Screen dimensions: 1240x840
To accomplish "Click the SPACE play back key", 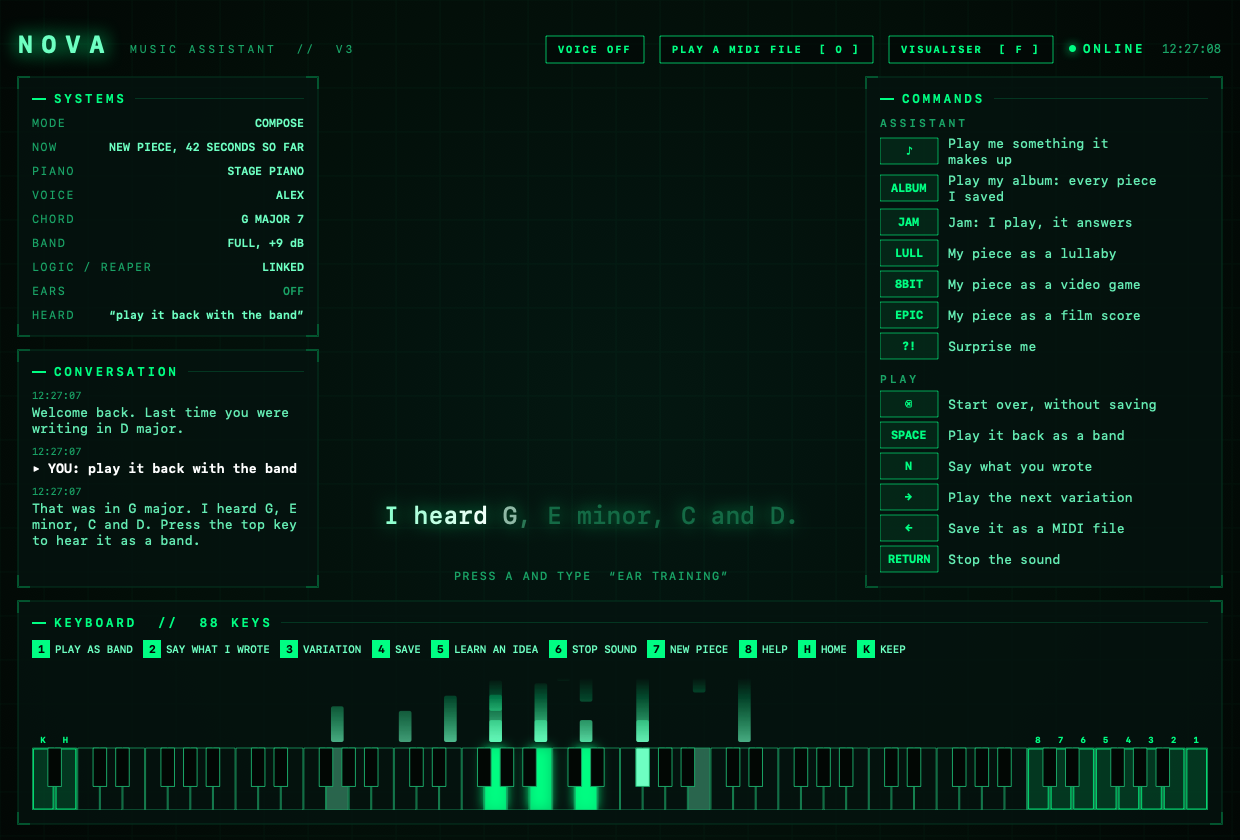I will [x=909, y=435].
